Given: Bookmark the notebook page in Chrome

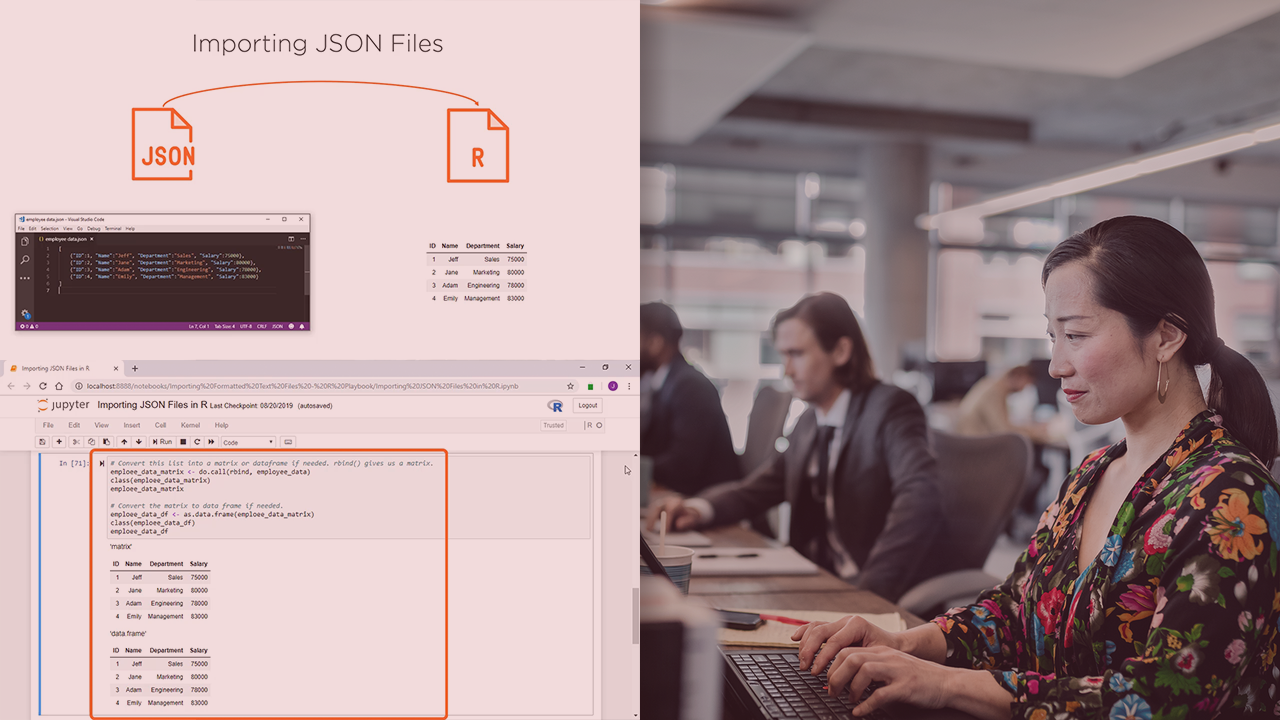Looking at the screenshot, I should (570, 386).
